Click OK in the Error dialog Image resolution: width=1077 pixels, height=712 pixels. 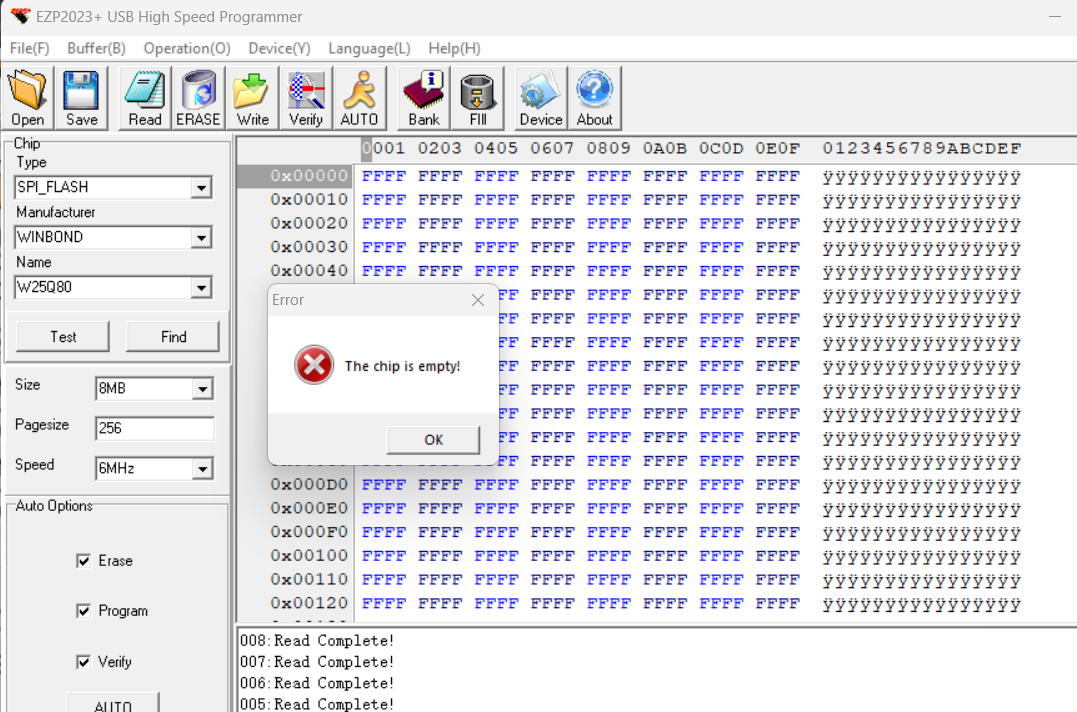pos(433,440)
